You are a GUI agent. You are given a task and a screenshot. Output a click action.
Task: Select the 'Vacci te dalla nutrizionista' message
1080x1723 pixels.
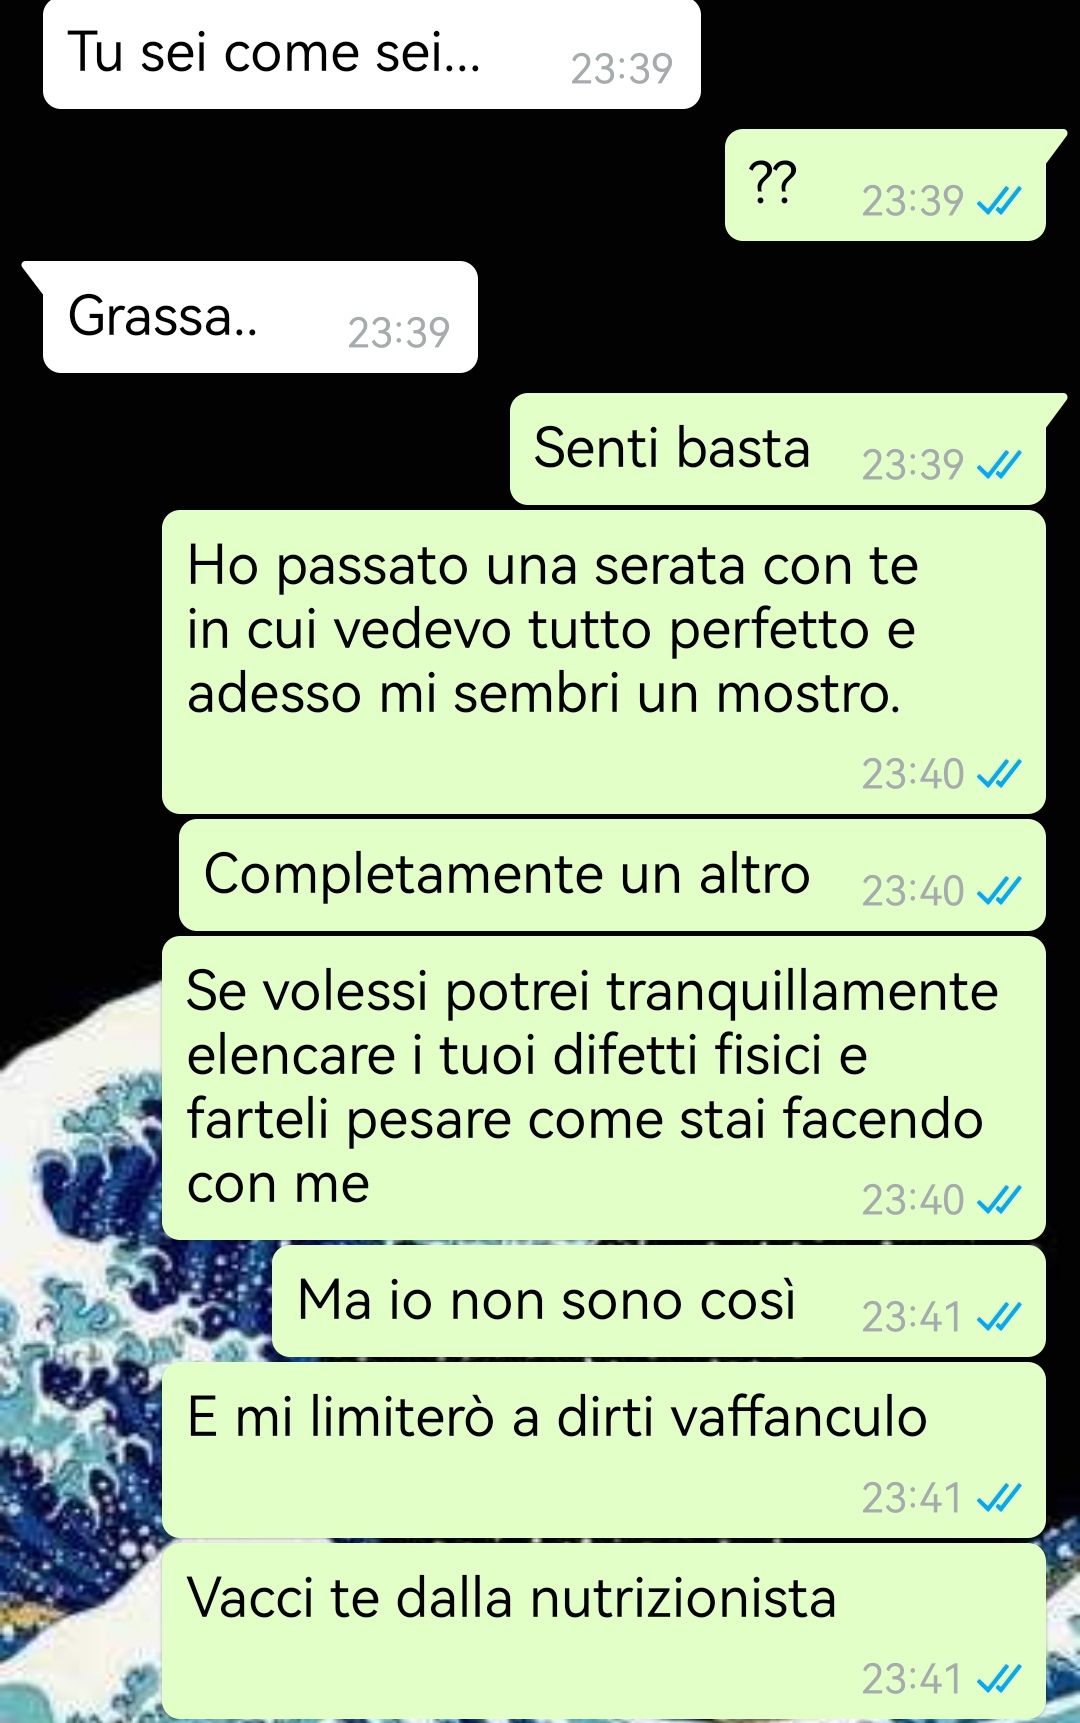604,1631
